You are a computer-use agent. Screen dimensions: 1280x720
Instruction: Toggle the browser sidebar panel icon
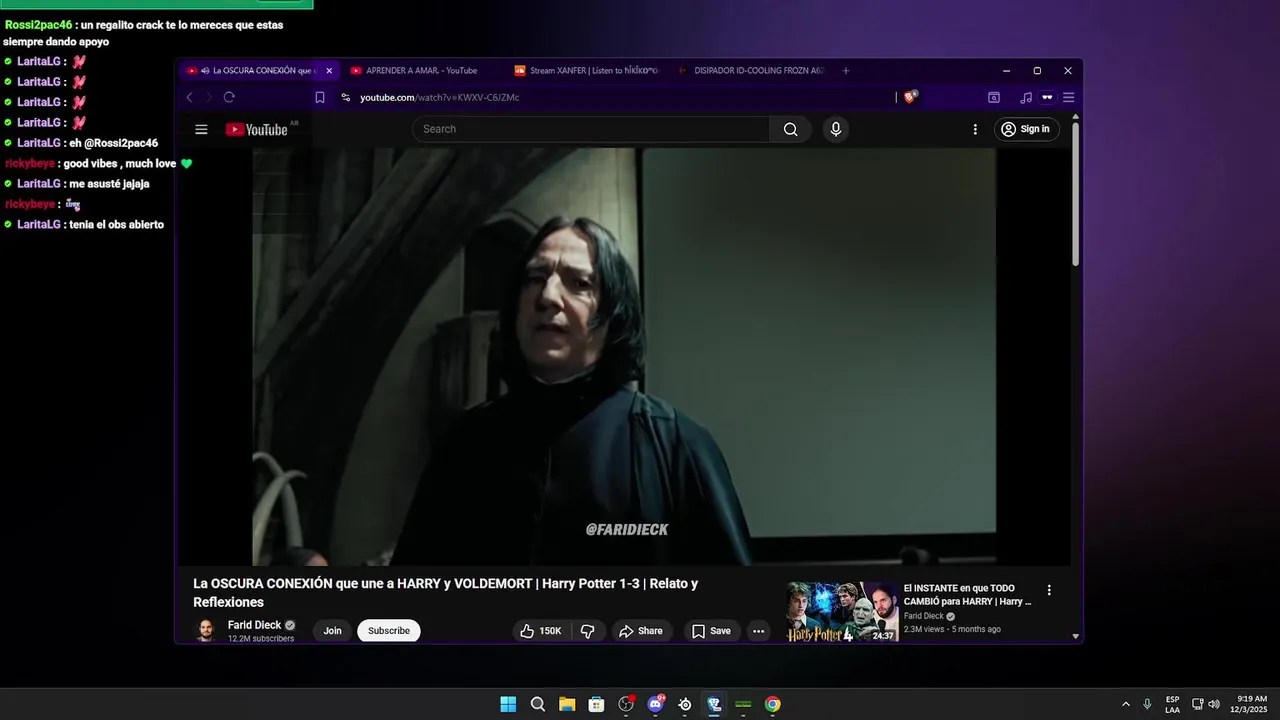click(x=994, y=97)
